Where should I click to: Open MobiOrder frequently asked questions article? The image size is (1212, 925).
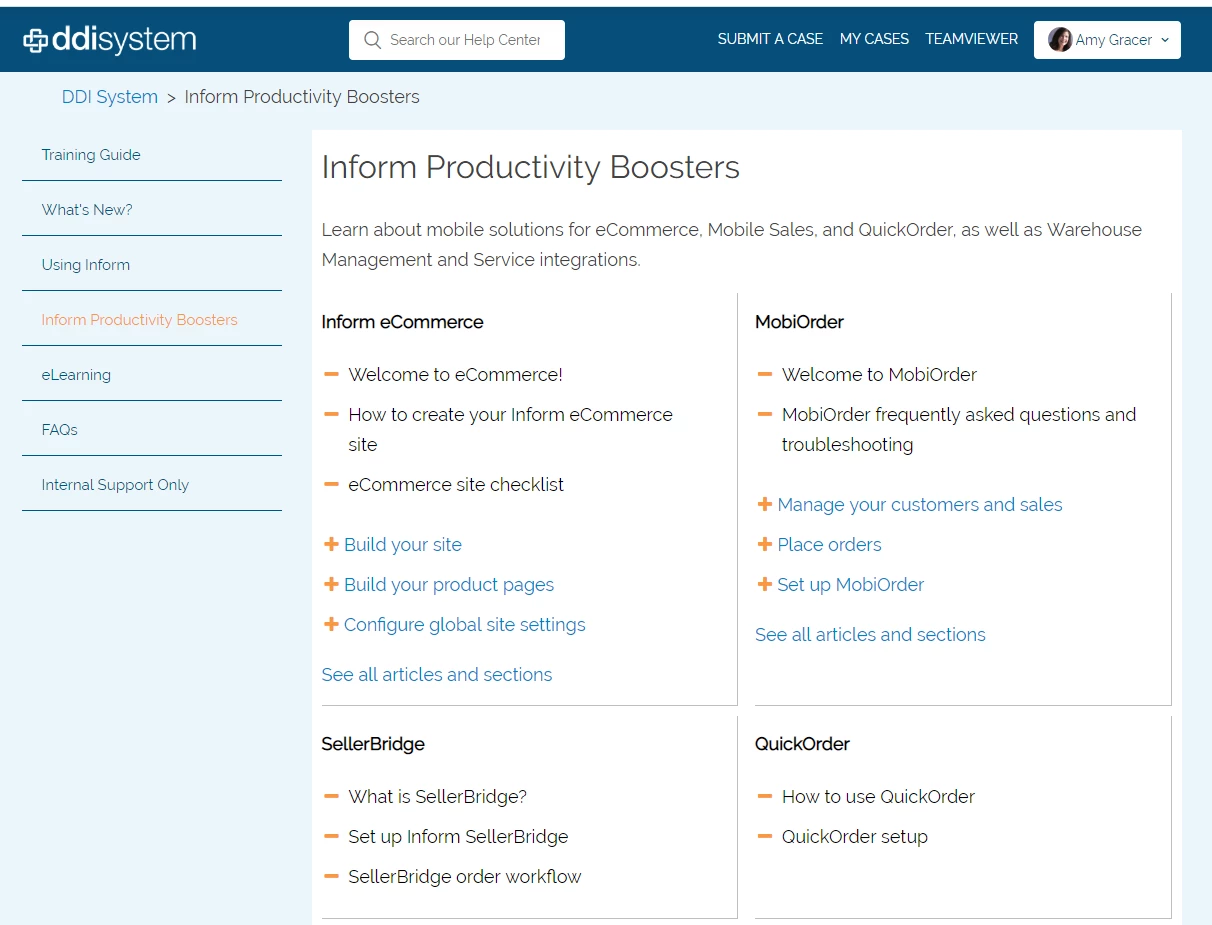click(959, 430)
